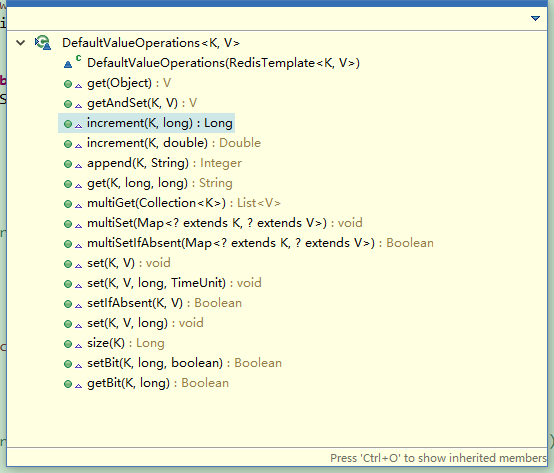Select the DefaultValueOperations(RedisTemplate<K, V>) constructor
The image size is (554, 473).
point(223,63)
